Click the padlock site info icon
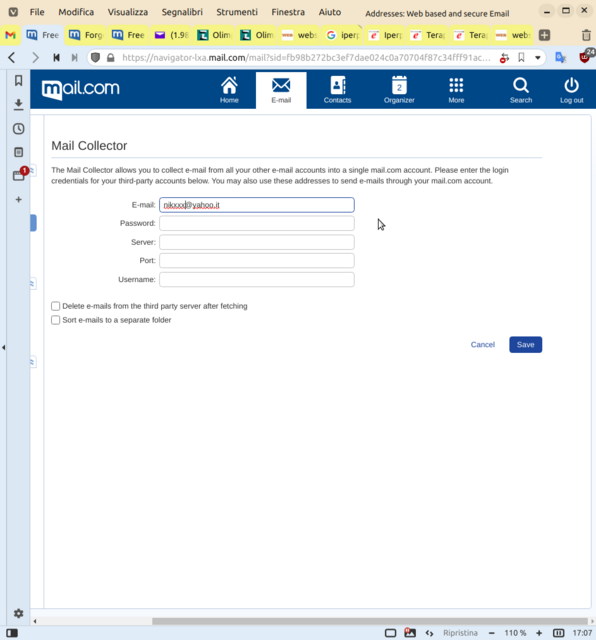 [x=110, y=58]
